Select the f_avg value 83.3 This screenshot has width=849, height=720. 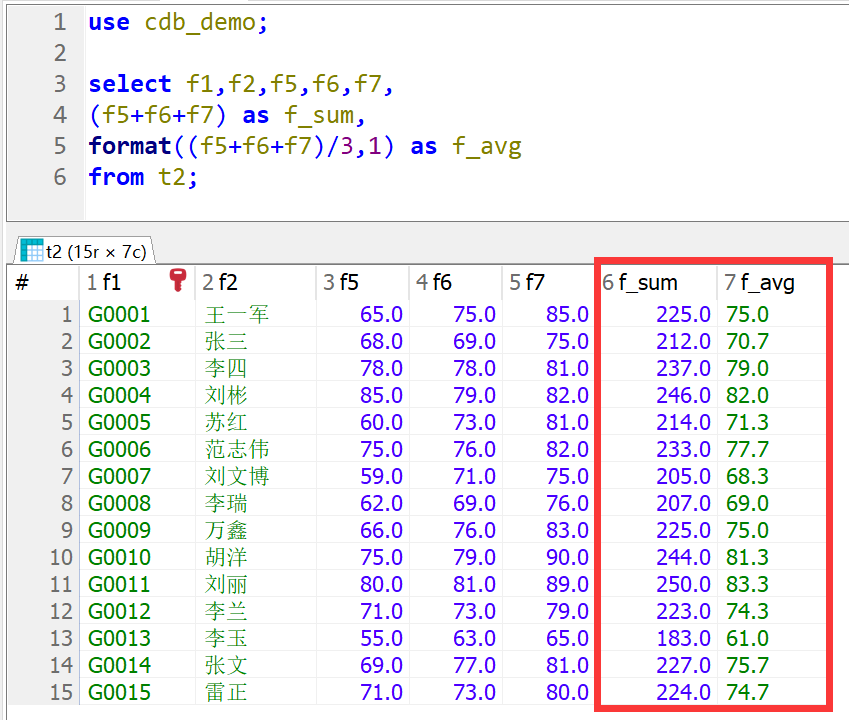click(747, 584)
